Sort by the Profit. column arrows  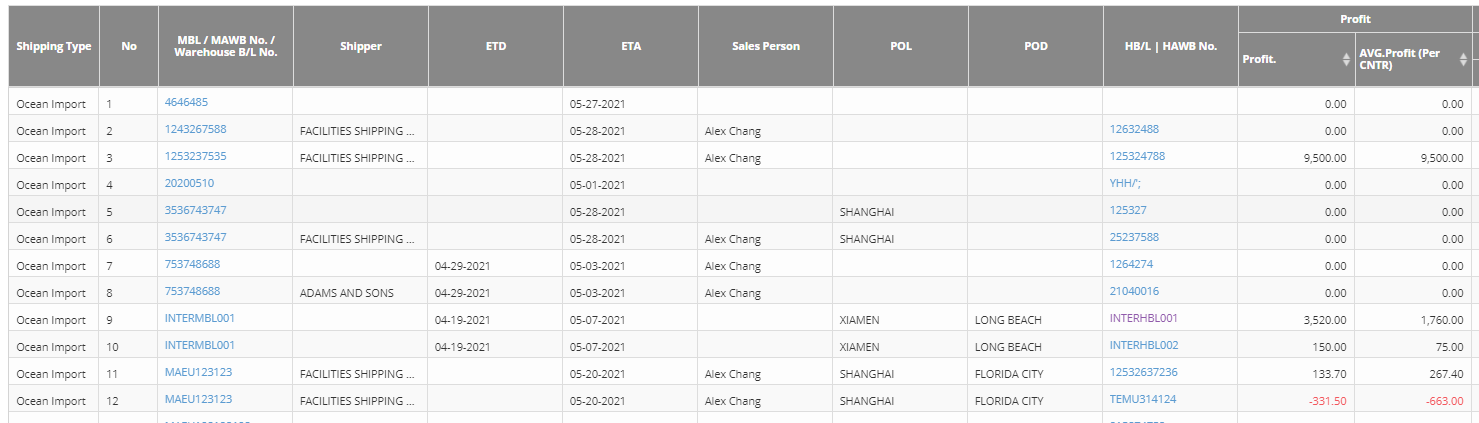1346,60
